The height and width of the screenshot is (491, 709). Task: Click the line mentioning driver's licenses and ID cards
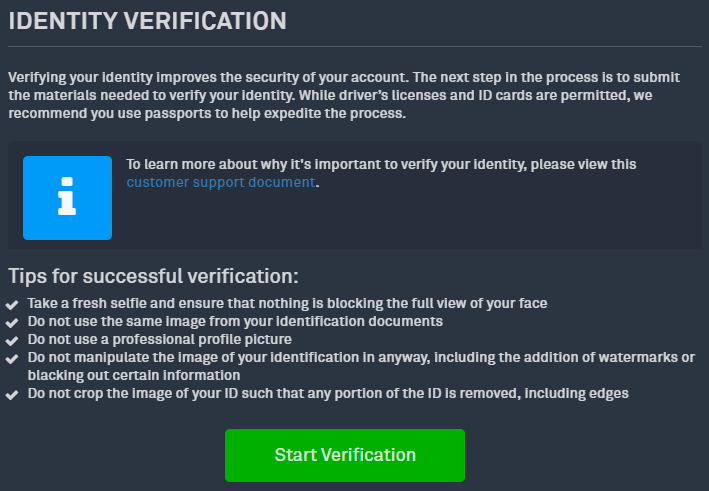[330, 95]
